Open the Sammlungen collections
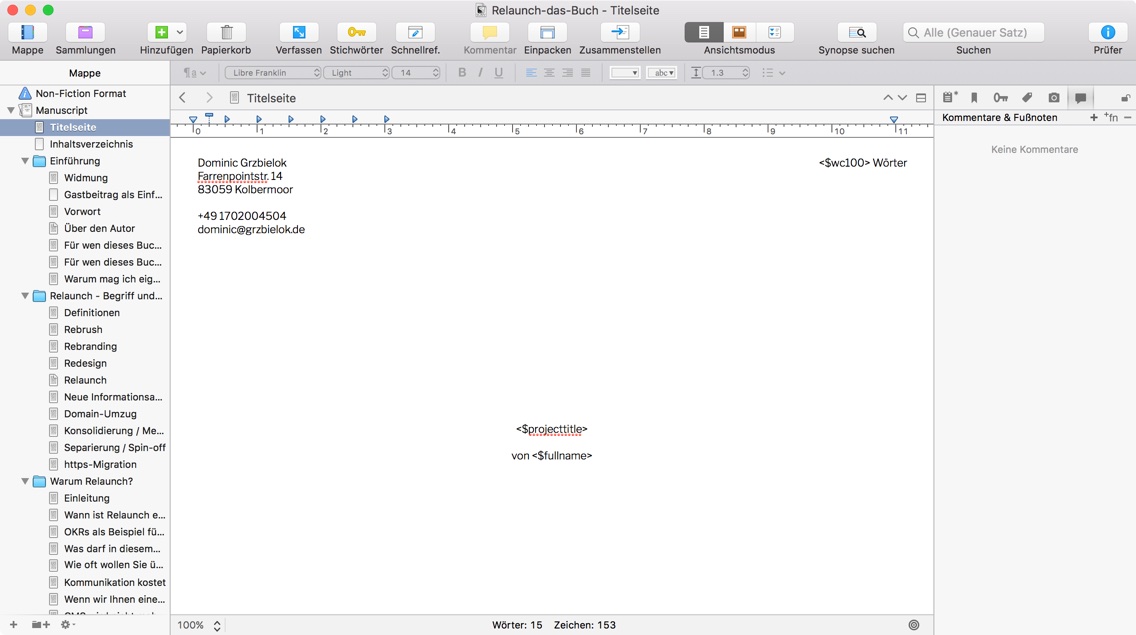 (85, 33)
